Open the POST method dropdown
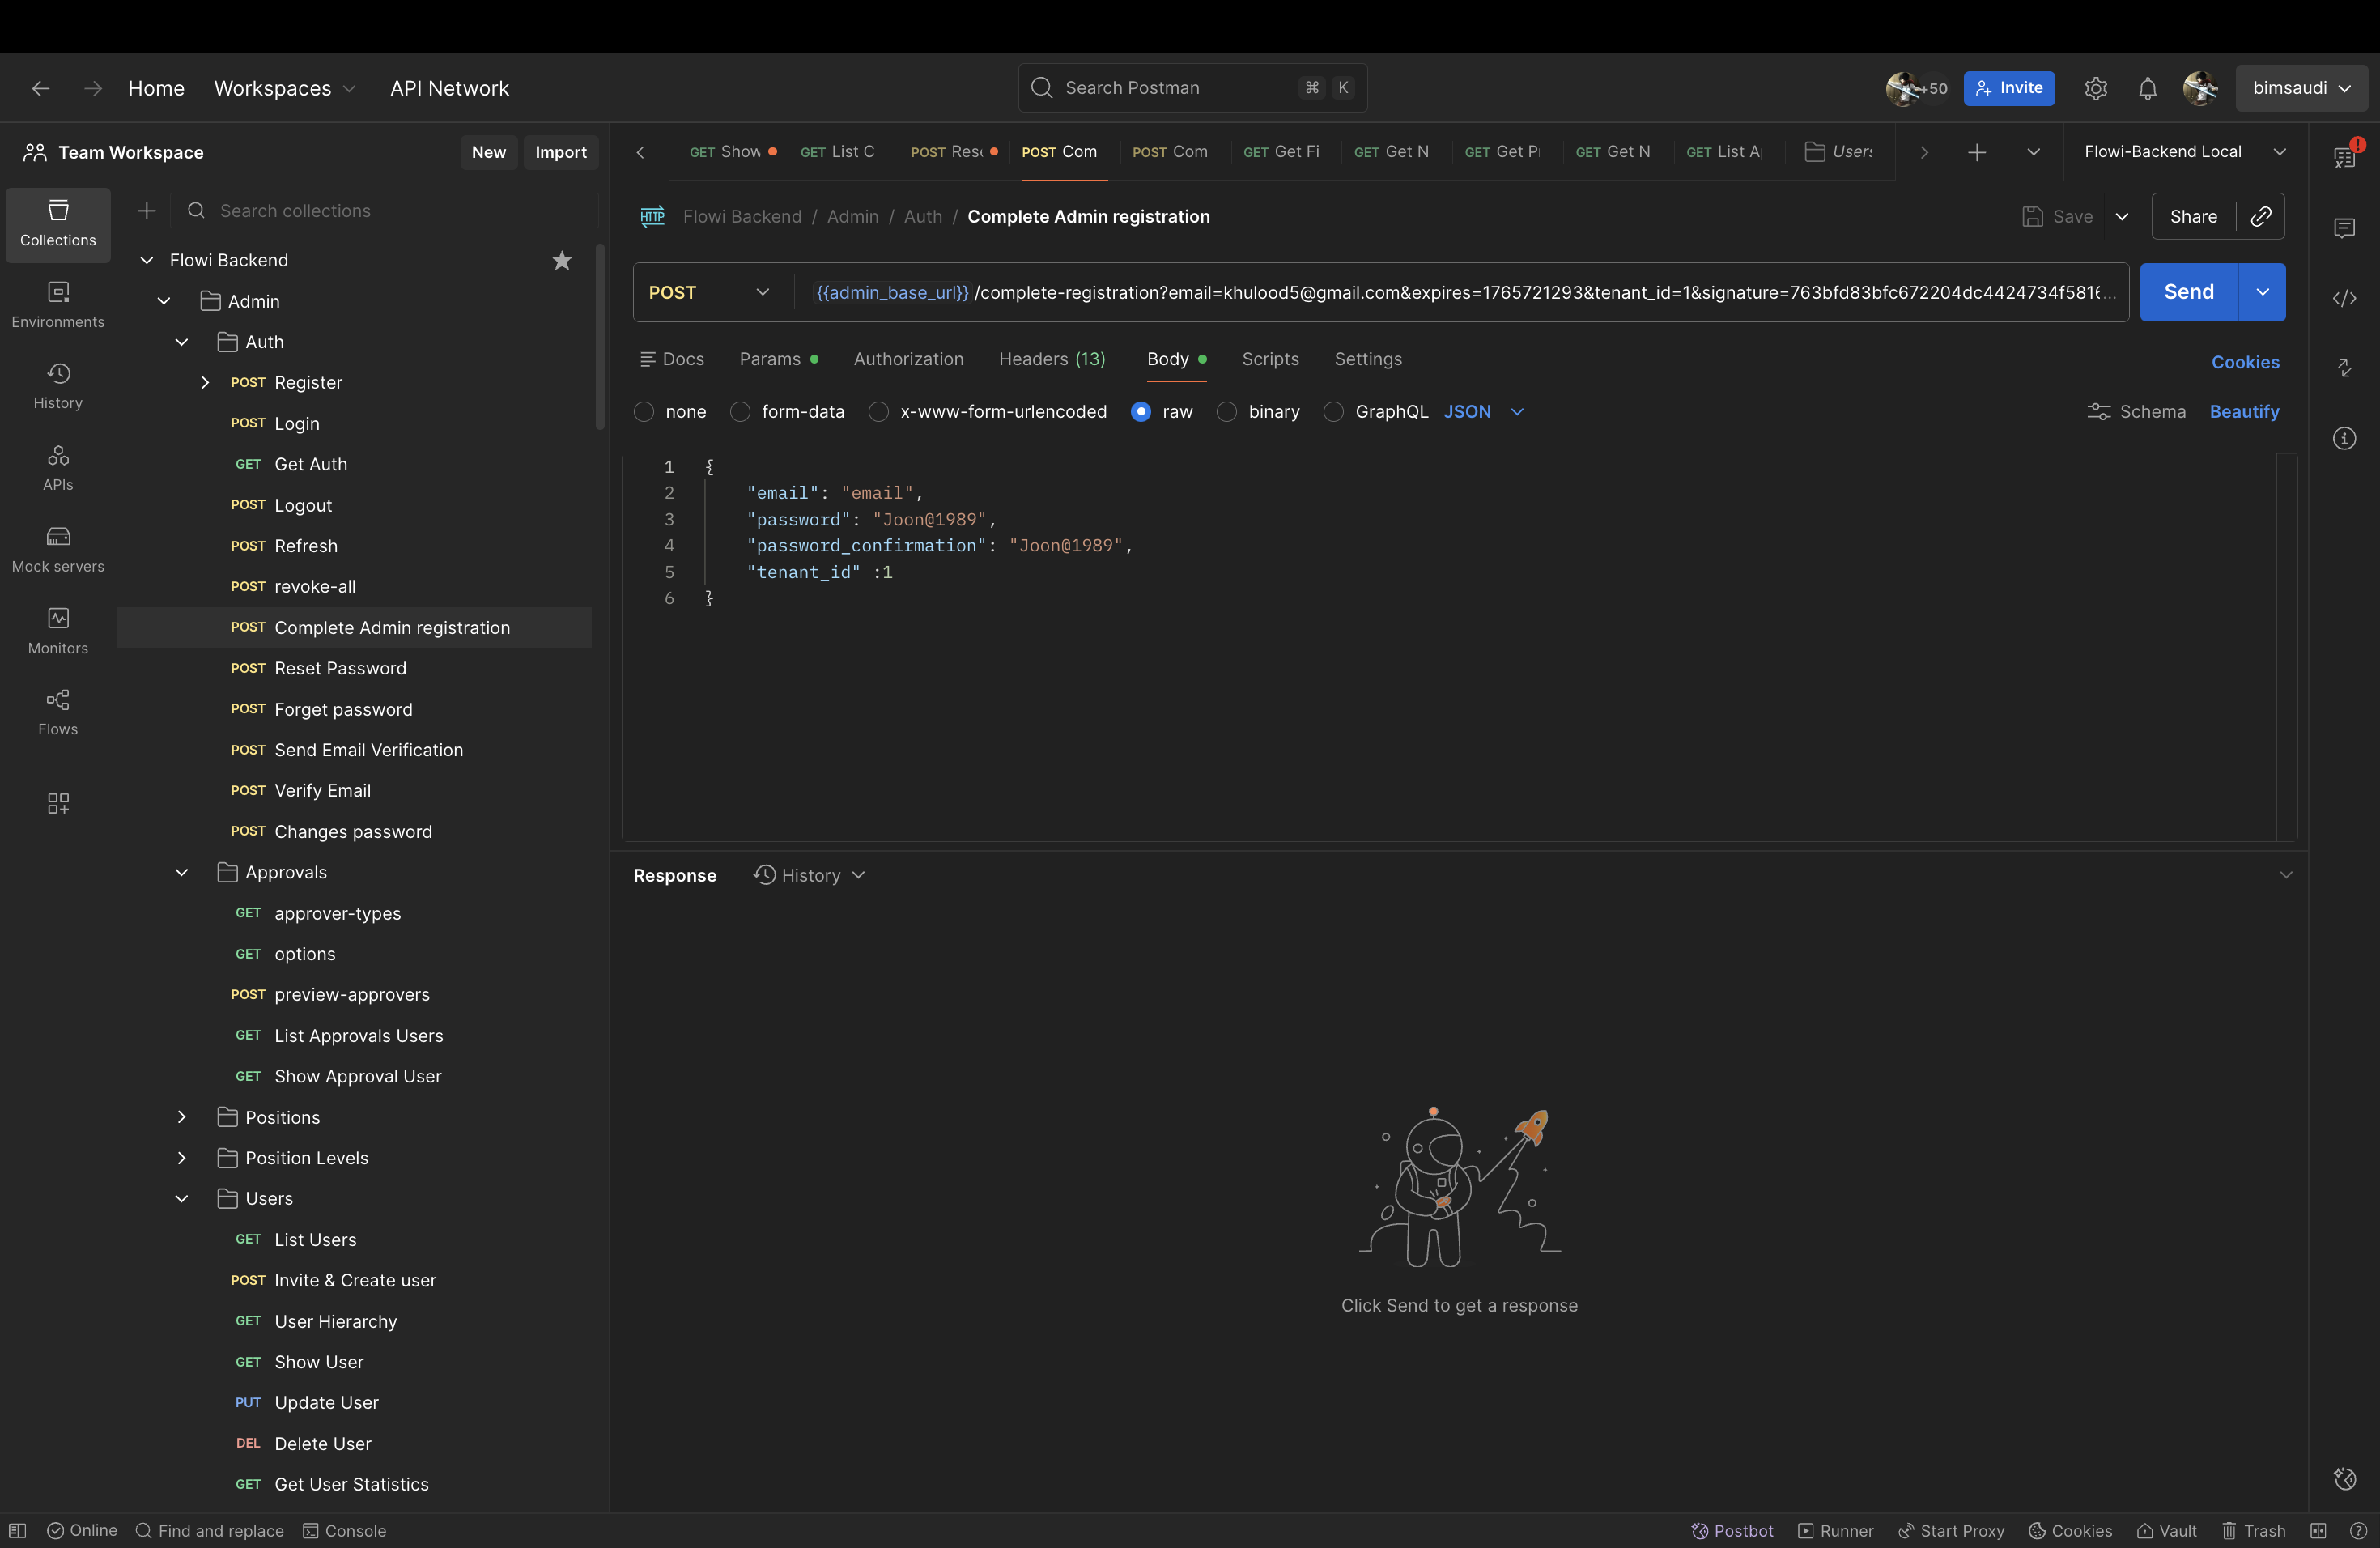 710,292
